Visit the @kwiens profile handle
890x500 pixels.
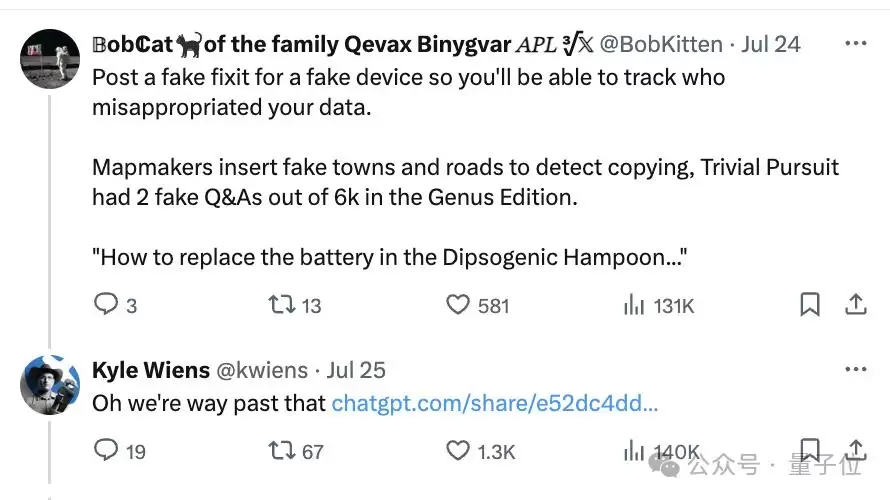pyautogui.click(x=262, y=370)
